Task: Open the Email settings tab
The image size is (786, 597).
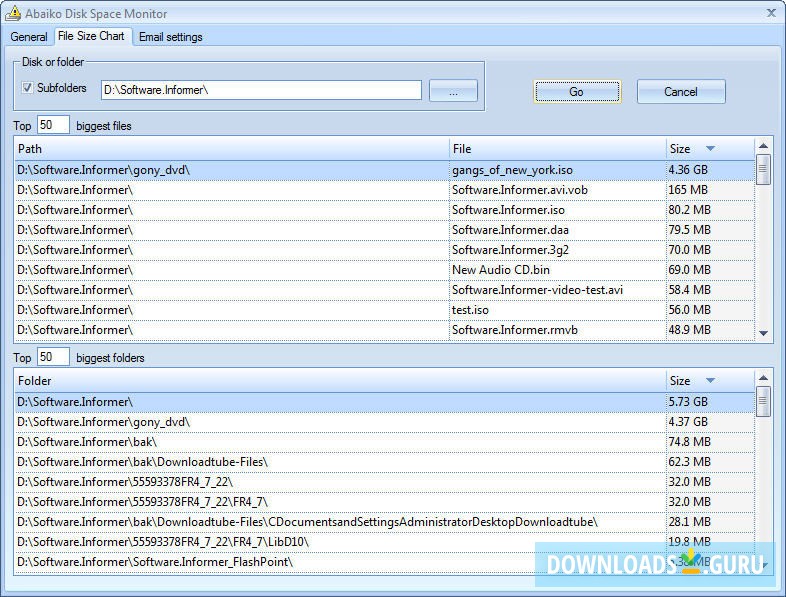Action: click(170, 37)
